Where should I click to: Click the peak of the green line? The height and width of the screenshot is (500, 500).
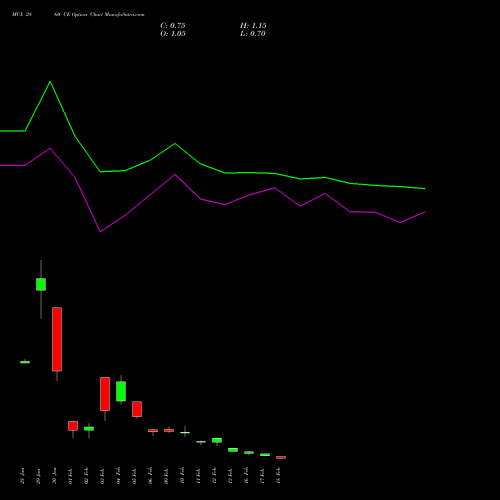50,82
